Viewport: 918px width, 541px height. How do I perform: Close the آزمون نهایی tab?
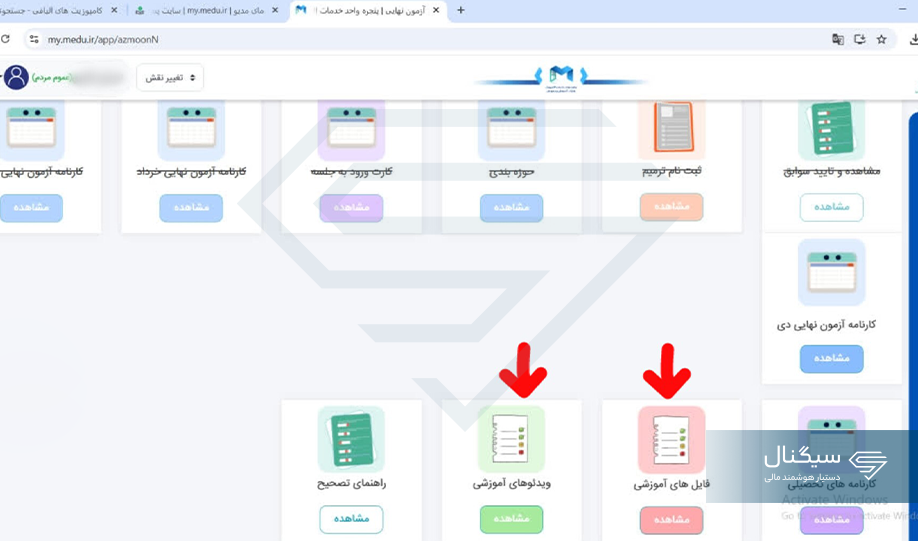(436, 11)
